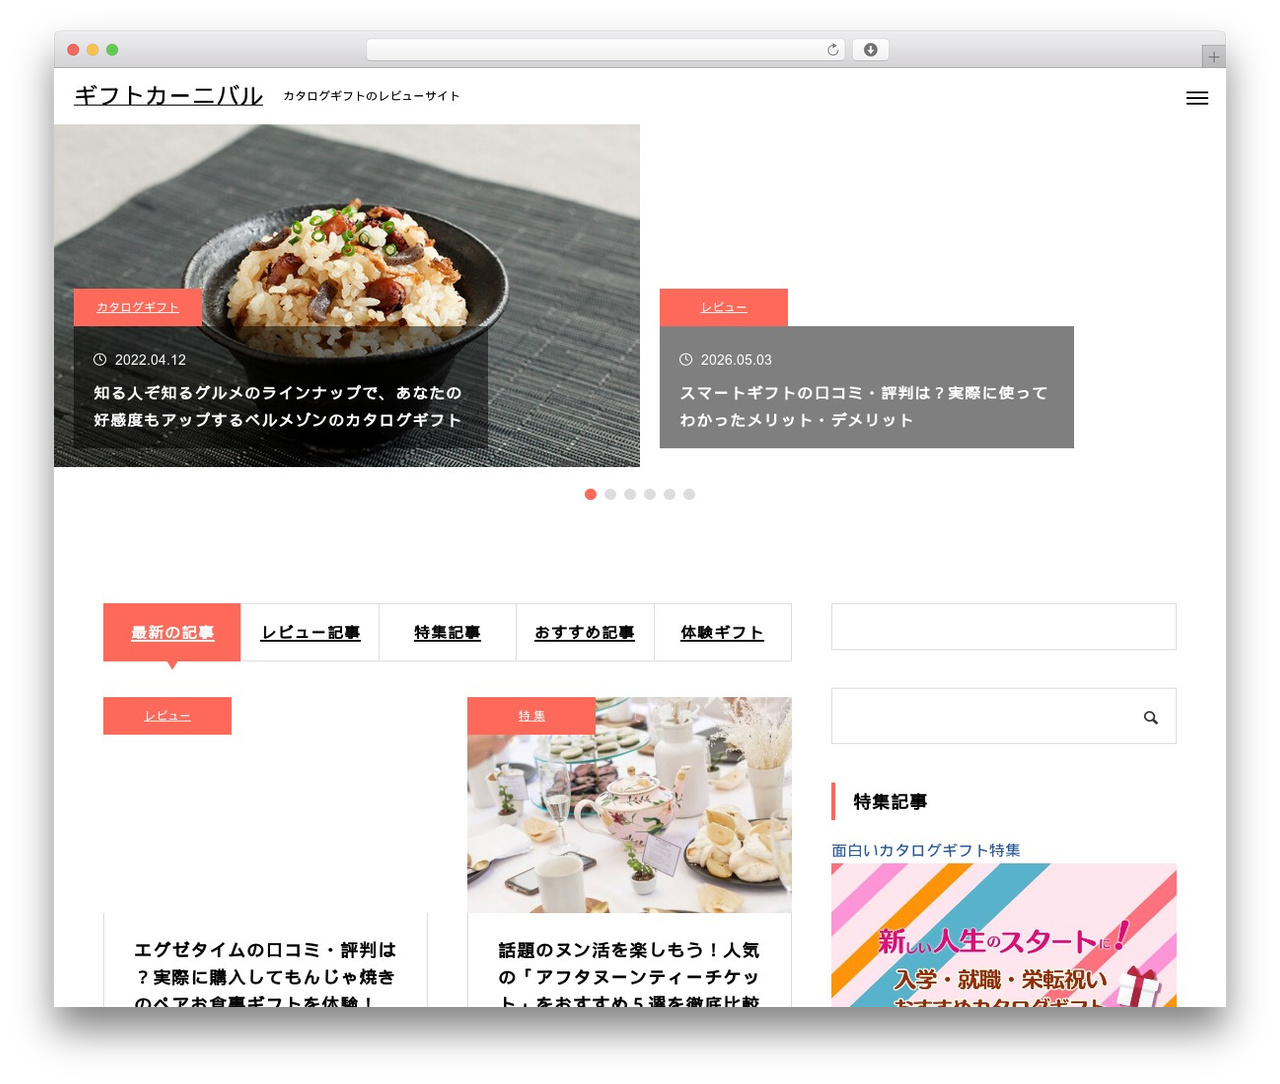Click the browser address bar

pos(605,50)
